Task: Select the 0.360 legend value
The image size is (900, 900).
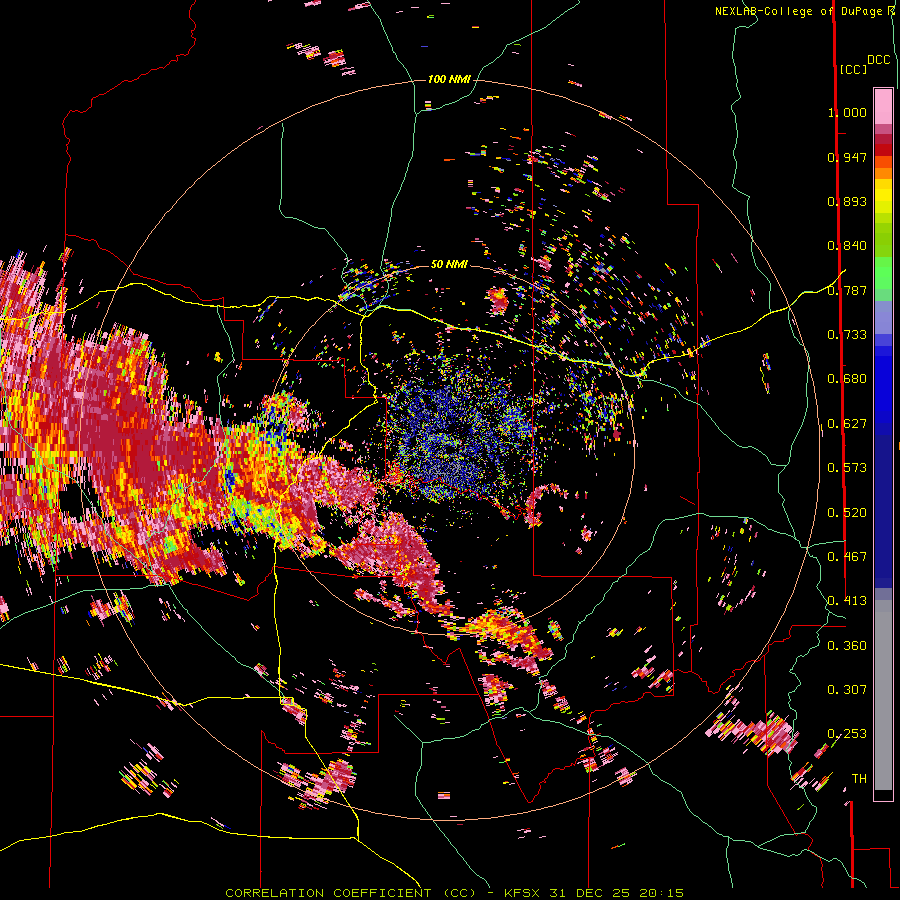Action: 847,646
